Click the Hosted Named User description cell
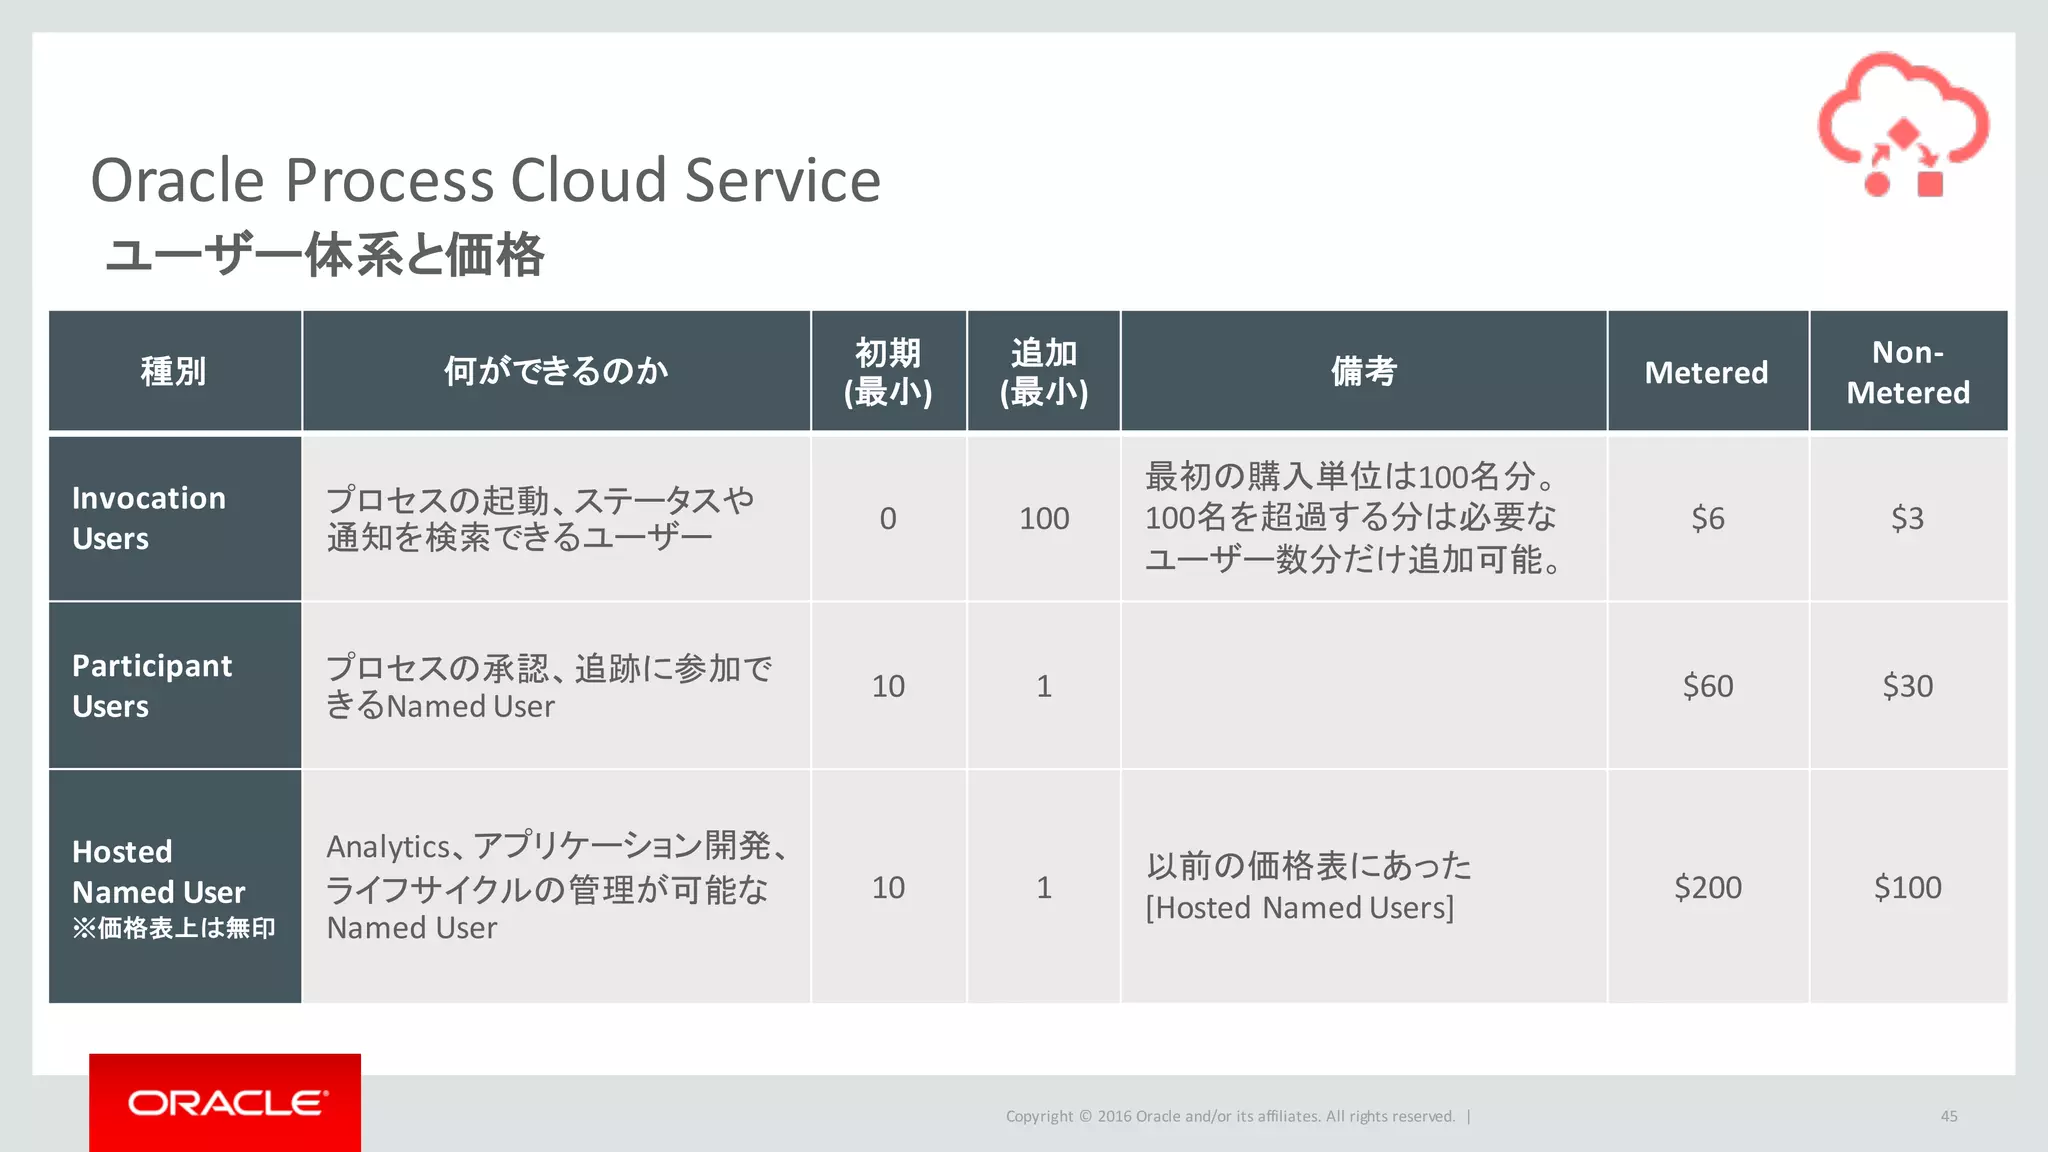 (556, 887)
